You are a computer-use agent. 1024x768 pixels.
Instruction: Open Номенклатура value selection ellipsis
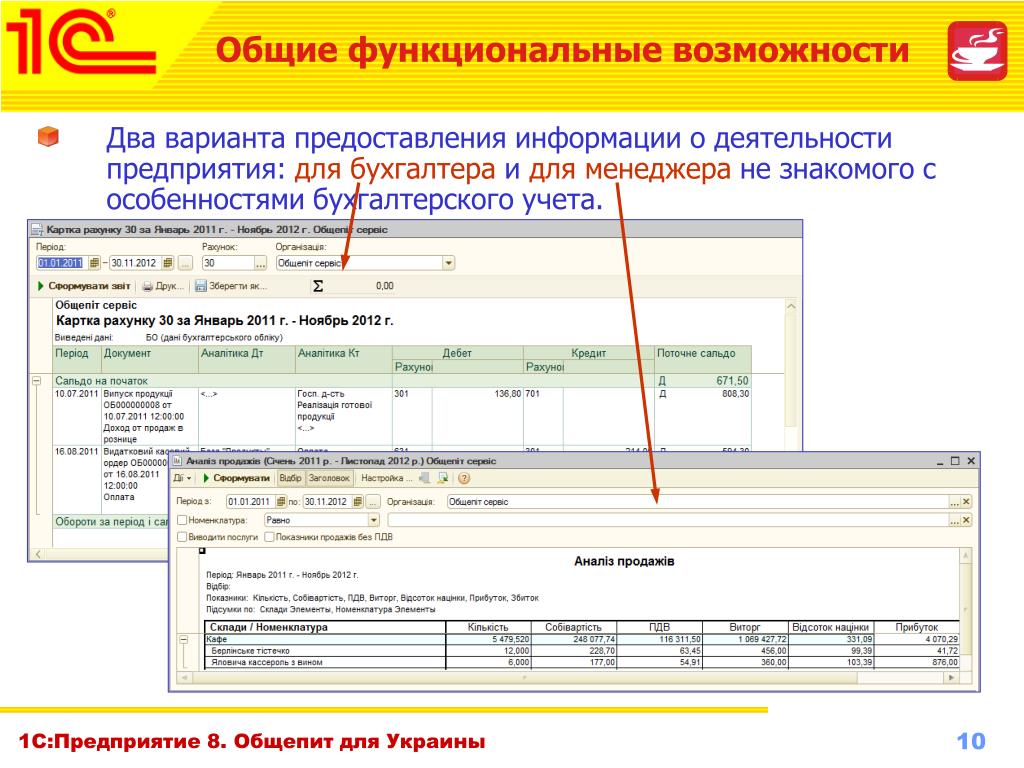pos(954,520)
